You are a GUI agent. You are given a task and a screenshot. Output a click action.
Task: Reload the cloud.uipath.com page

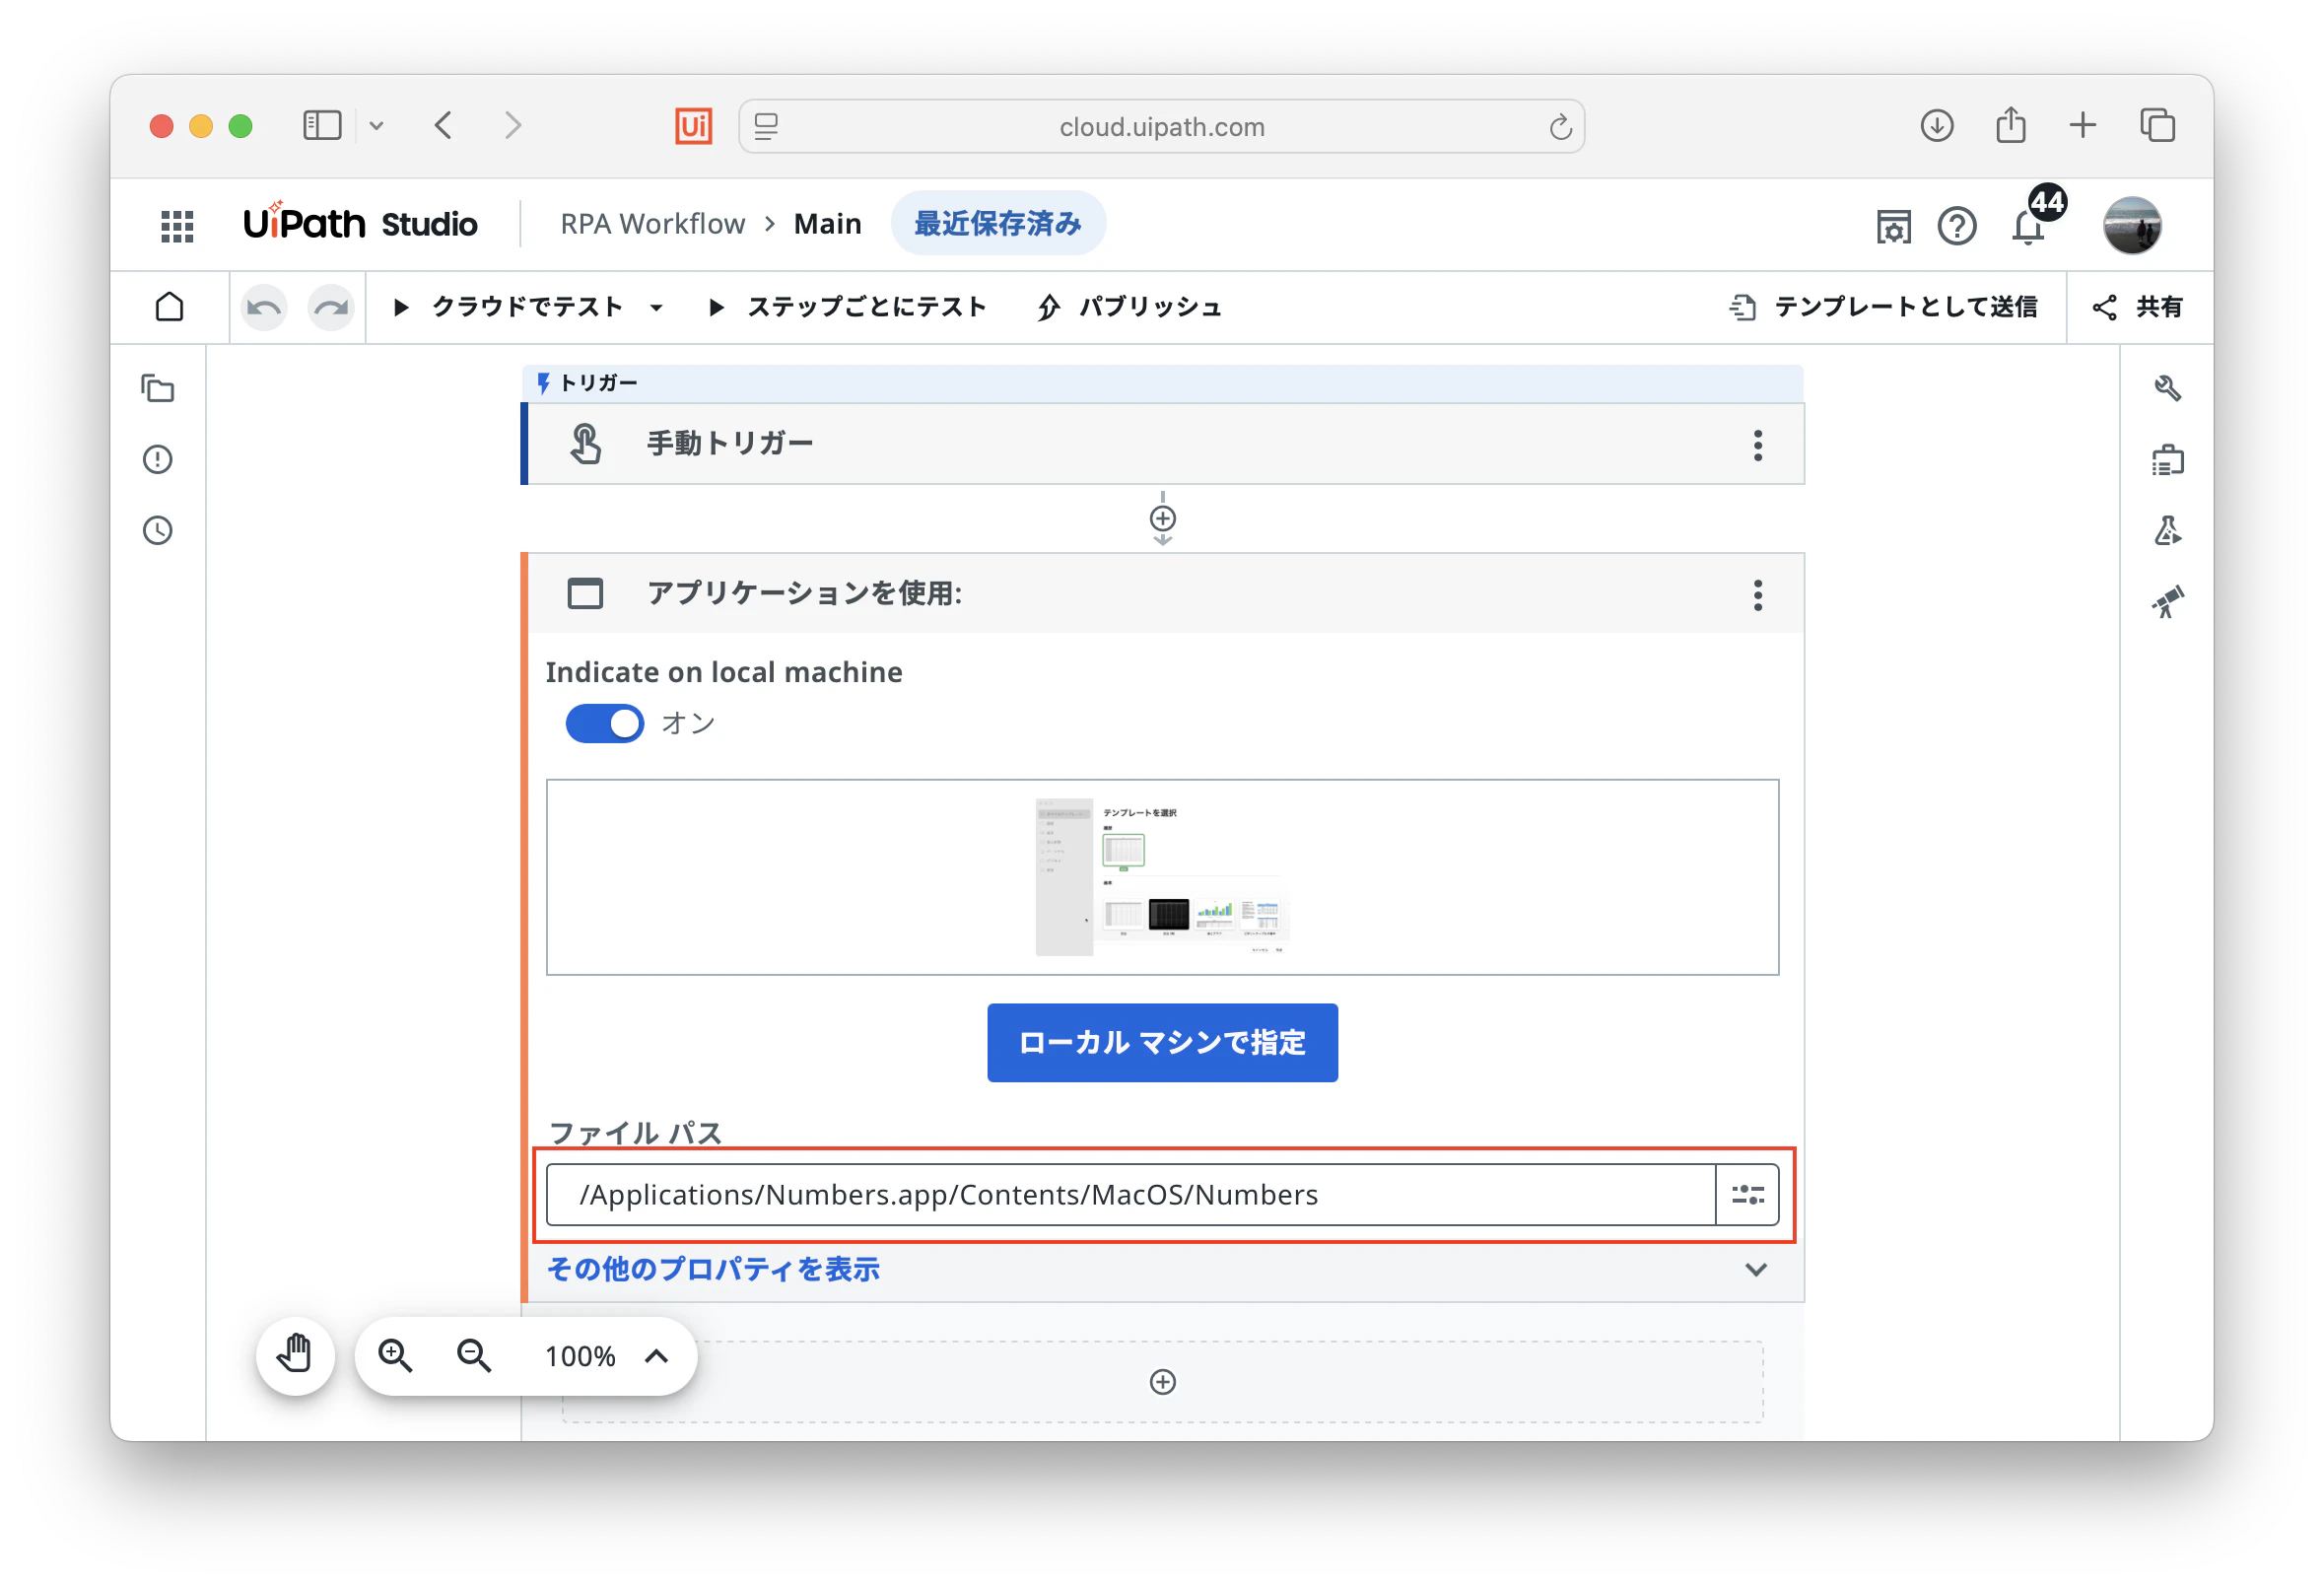1560,127
